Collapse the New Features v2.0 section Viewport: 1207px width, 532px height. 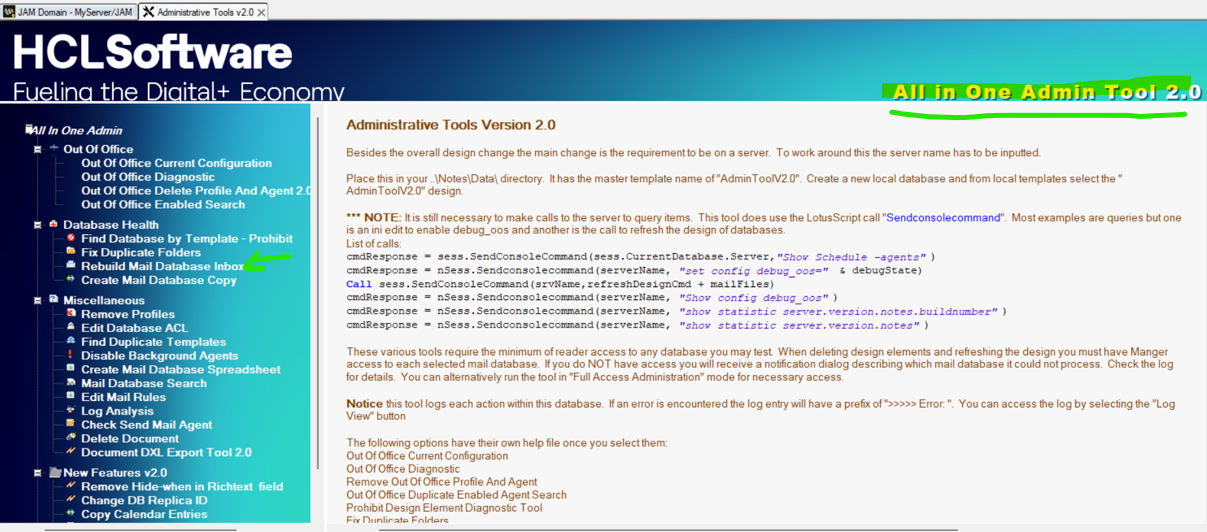click(x=38, y=473)
